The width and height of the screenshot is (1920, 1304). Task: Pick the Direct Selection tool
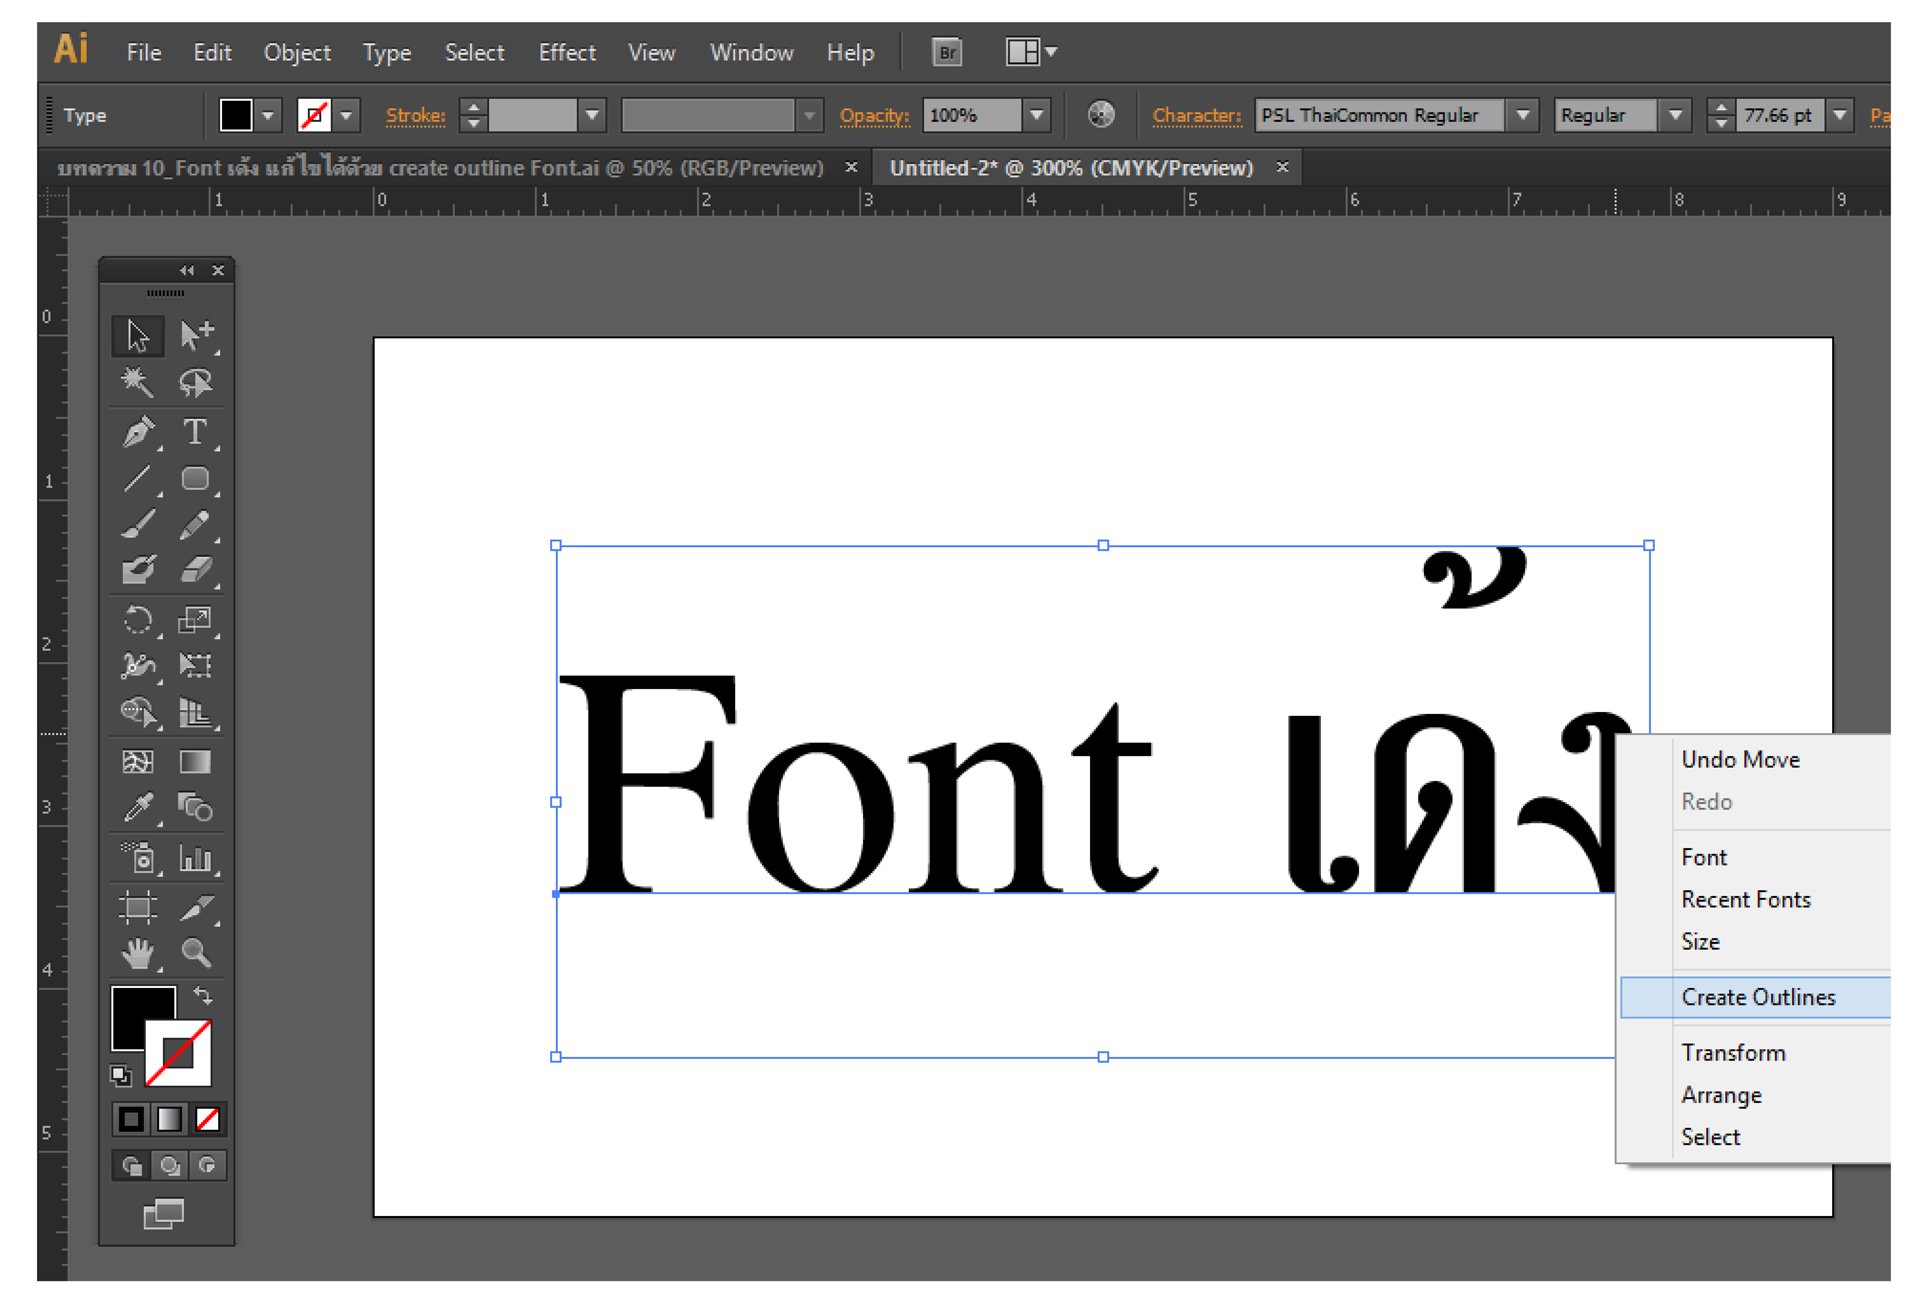click(194, 335)
